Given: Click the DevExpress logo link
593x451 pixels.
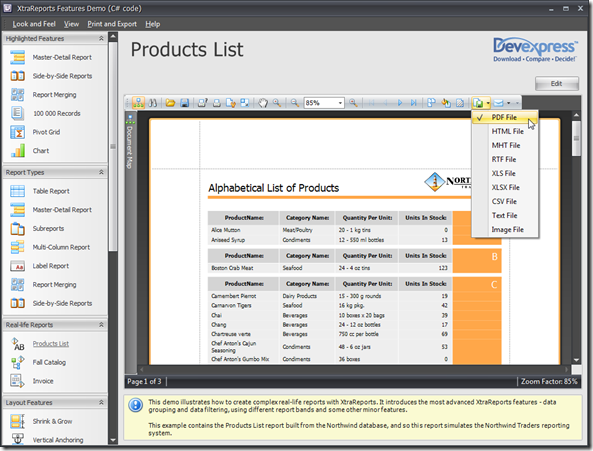Looking at the screenshot, I should [x=535, y=50].
